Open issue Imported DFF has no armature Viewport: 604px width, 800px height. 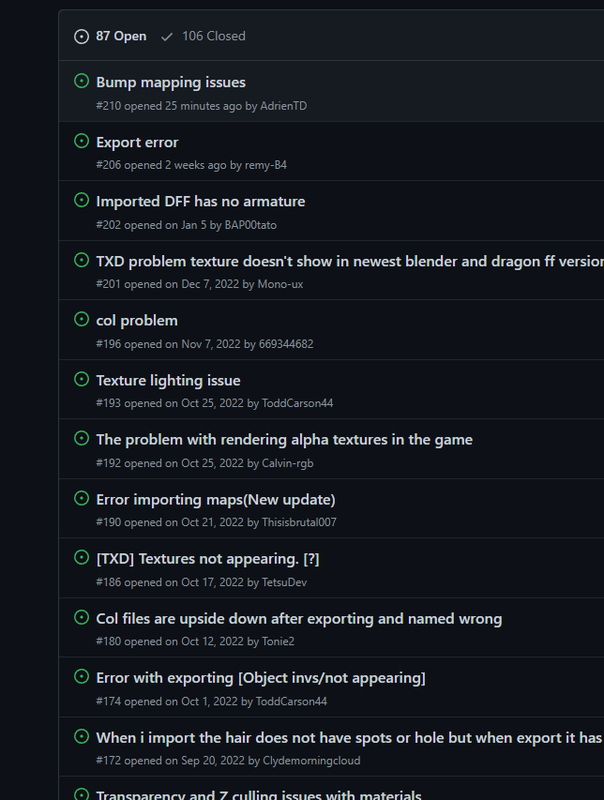[x=200, y=201]
